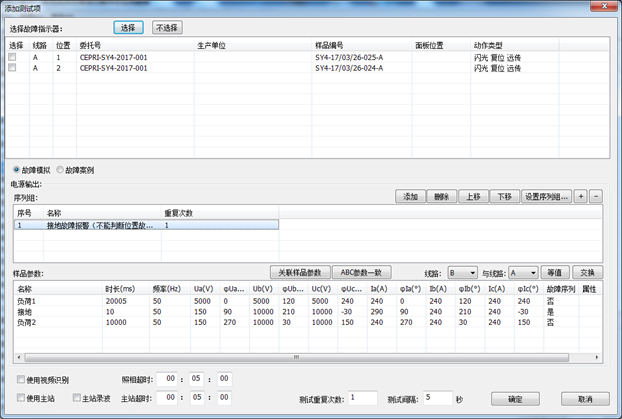The height and width of the screenshot is (419, 622).
Task: Click the plus button beside 设置序列组
Action: pyautogui.click(x=582, y=197)
